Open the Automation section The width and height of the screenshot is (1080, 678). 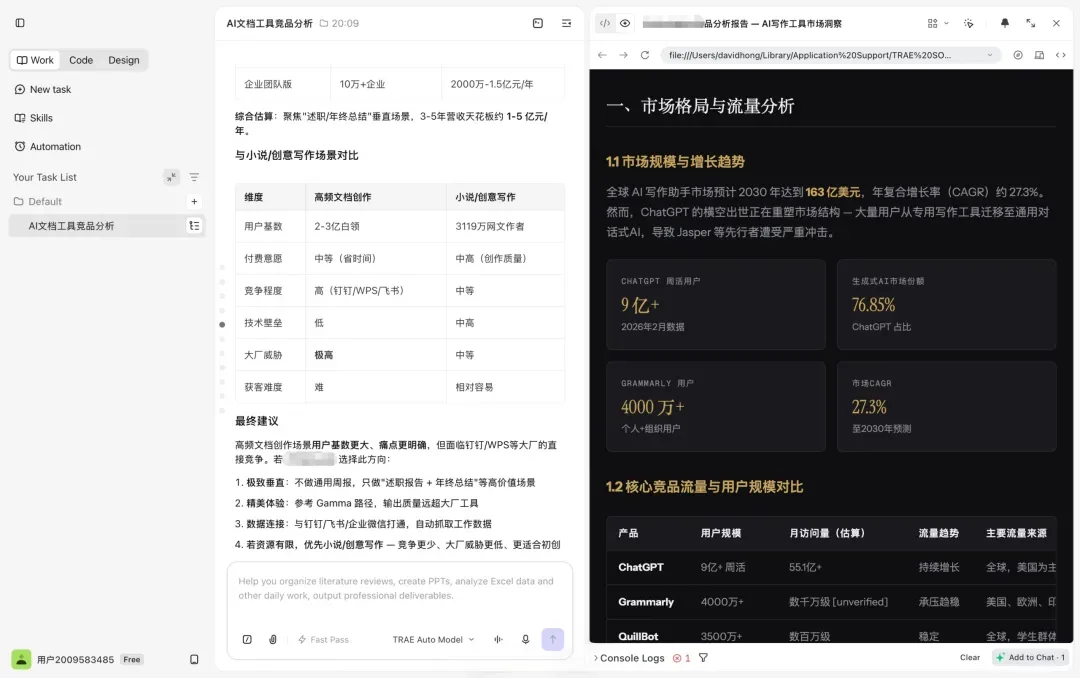pyautogui.click(x=48, y=147)
